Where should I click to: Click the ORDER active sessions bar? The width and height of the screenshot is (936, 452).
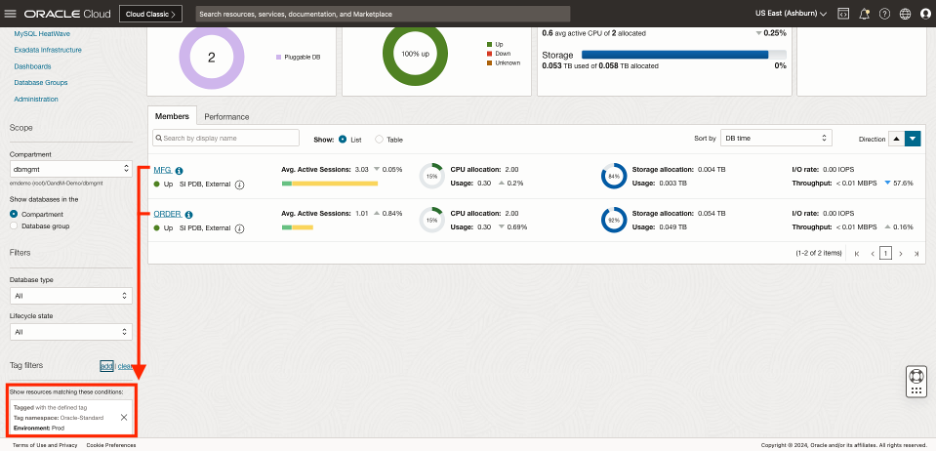click(x=297, y=227)
